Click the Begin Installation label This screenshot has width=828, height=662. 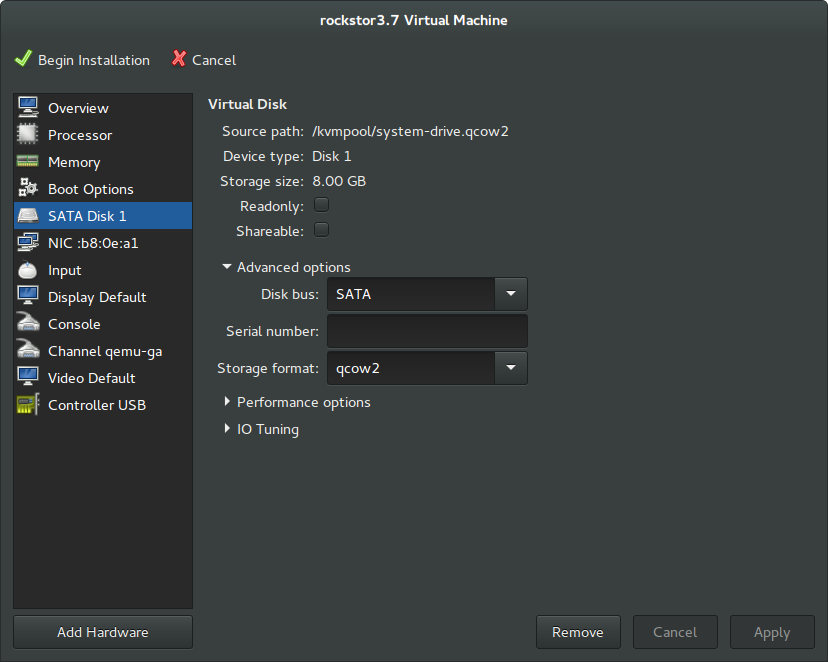[94, 60]
